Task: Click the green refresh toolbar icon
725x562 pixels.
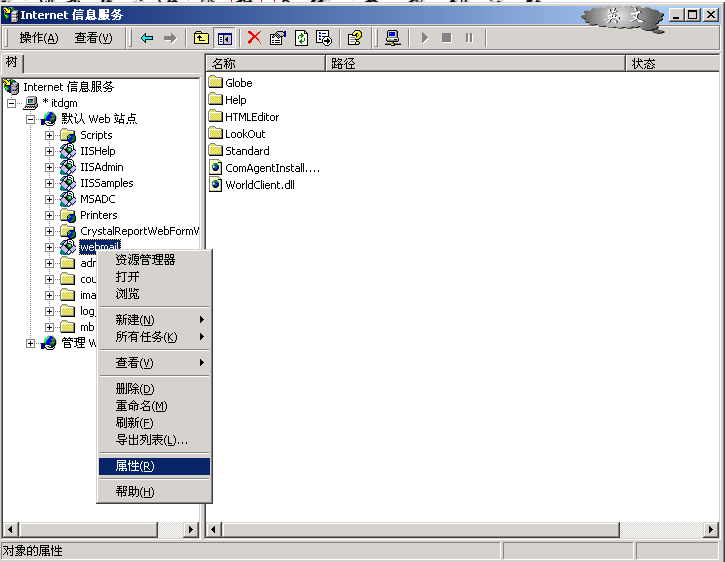Action: click(x=300, y=38)
